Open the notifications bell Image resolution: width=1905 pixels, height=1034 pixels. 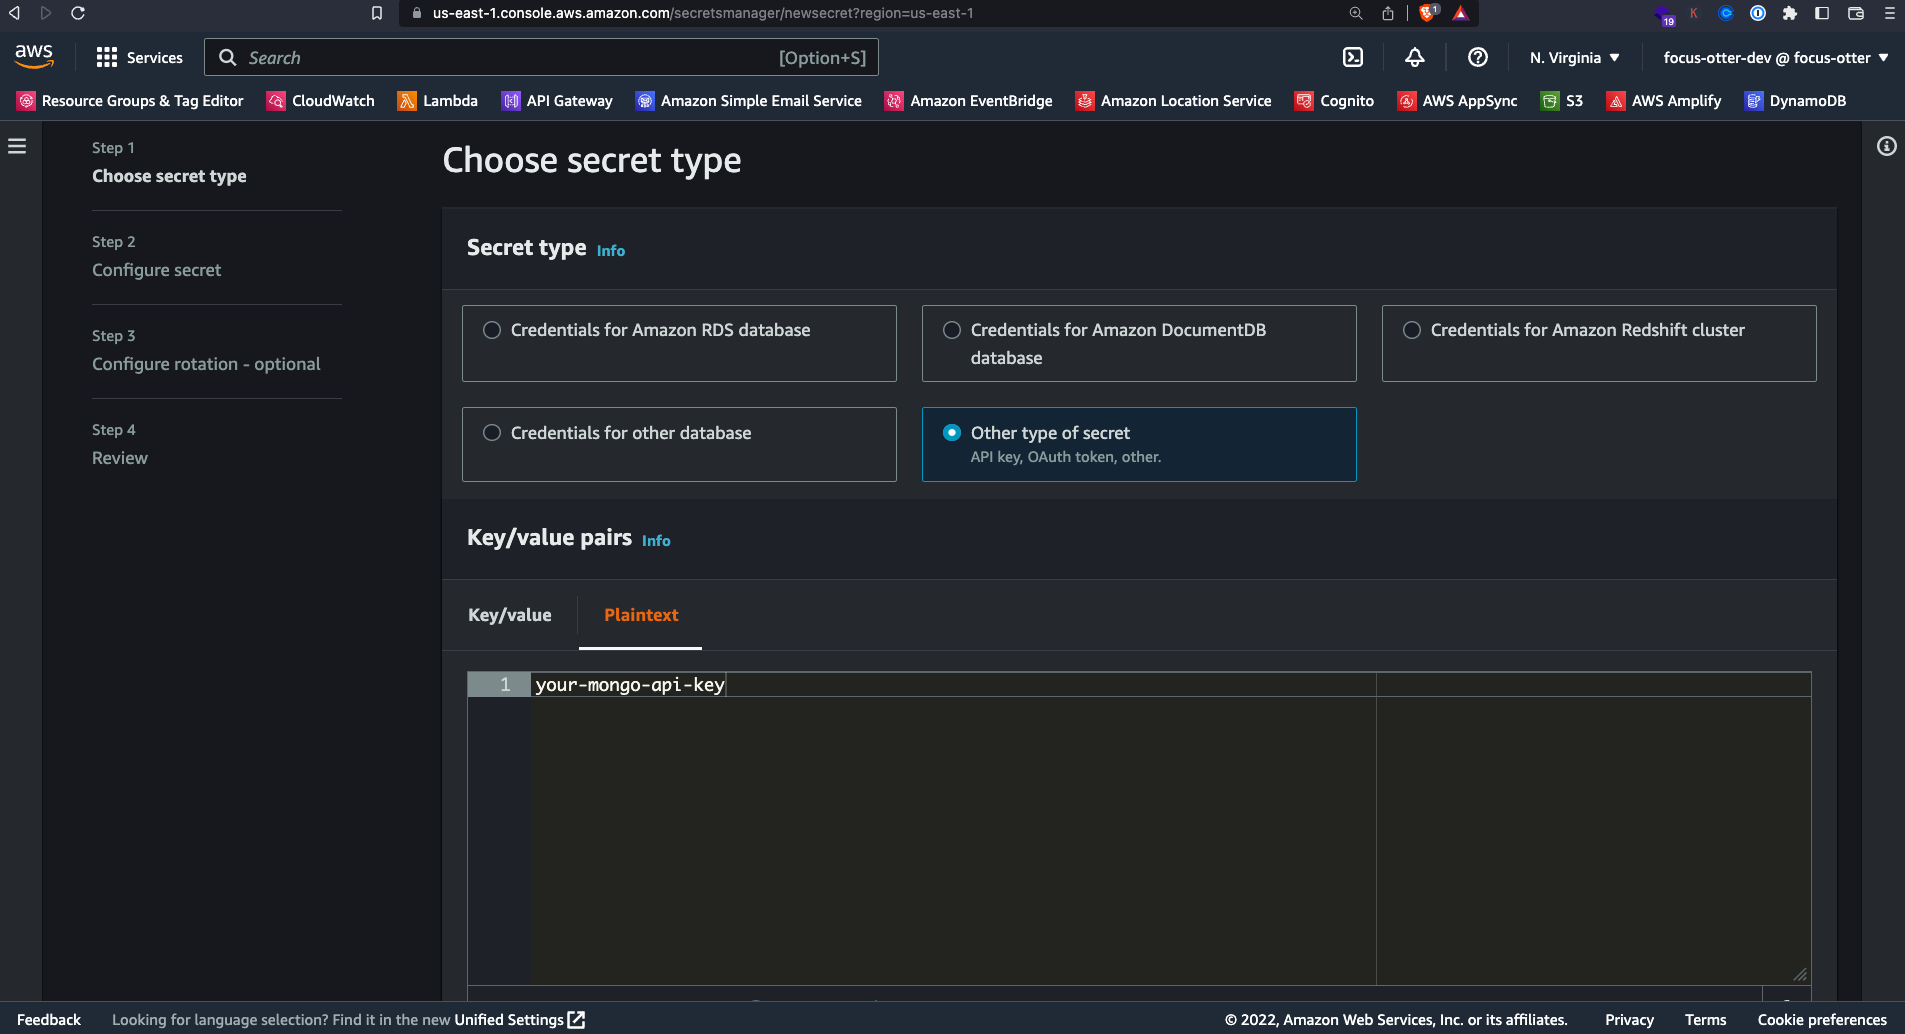[x=1415, y=58]
